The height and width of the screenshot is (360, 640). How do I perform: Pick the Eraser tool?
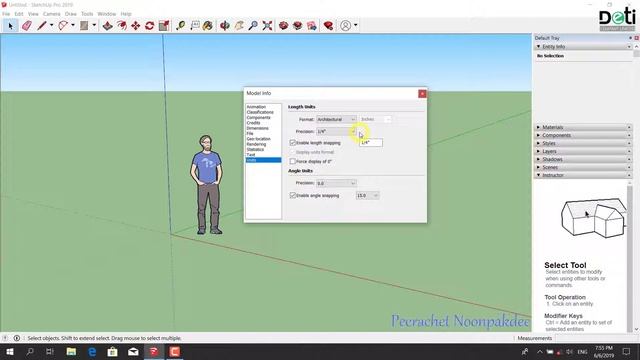27,26
